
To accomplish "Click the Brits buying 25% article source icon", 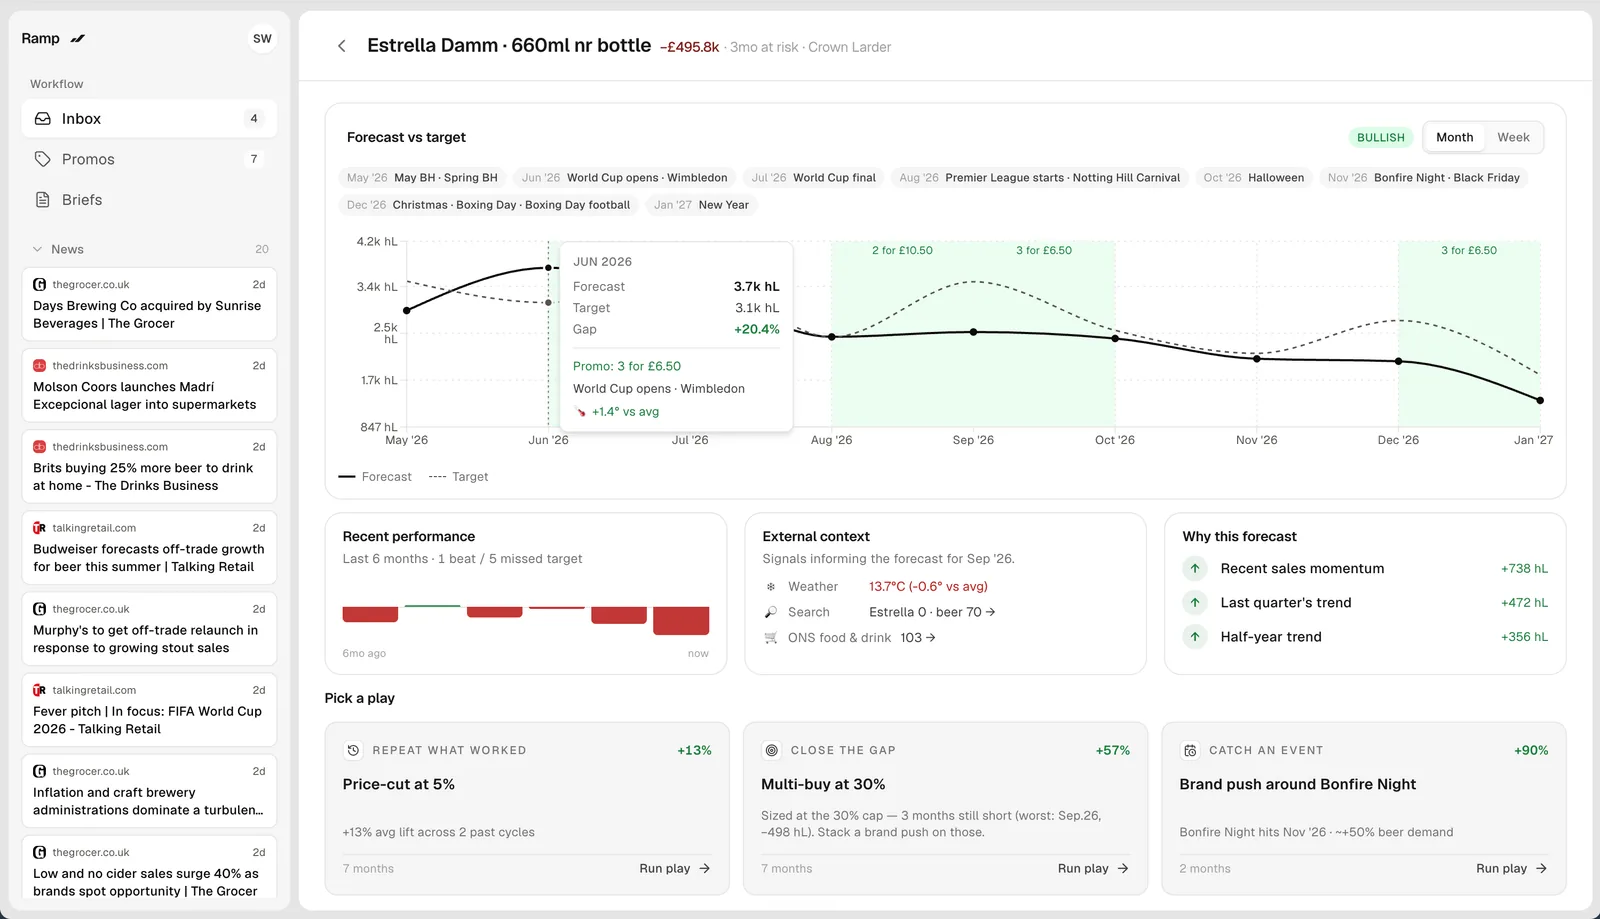I will (x=40, y=447).
